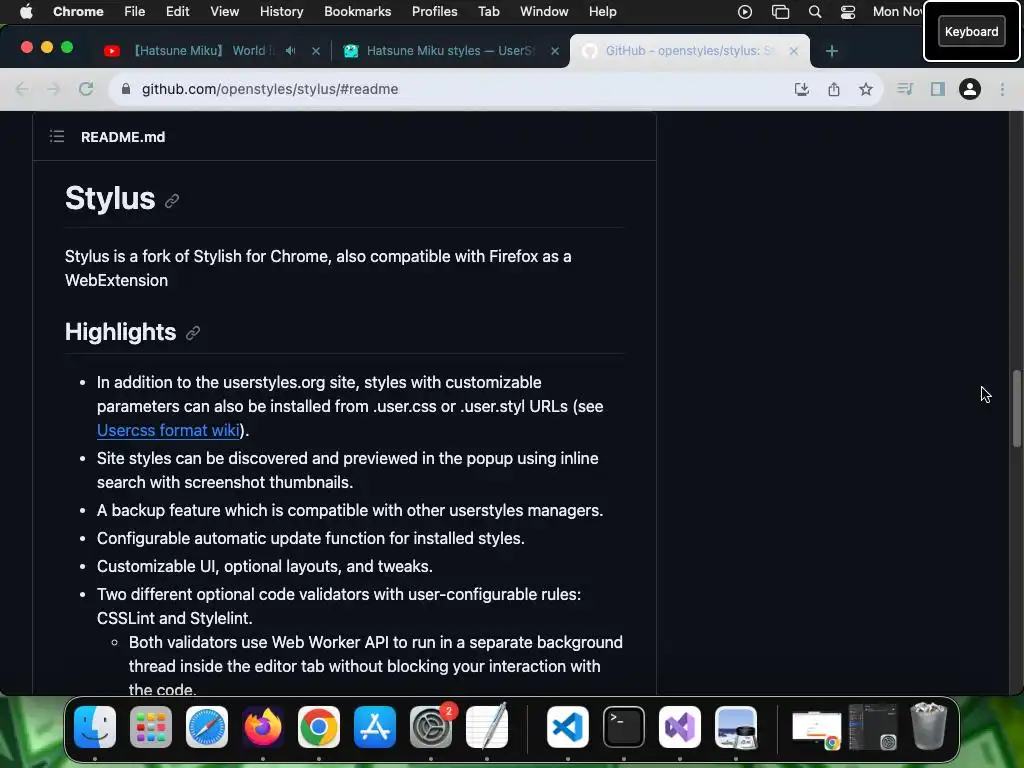This screenshot has width=1024, height=768.
Task: Toggle Chrome side panel
Action: [938, 89]
